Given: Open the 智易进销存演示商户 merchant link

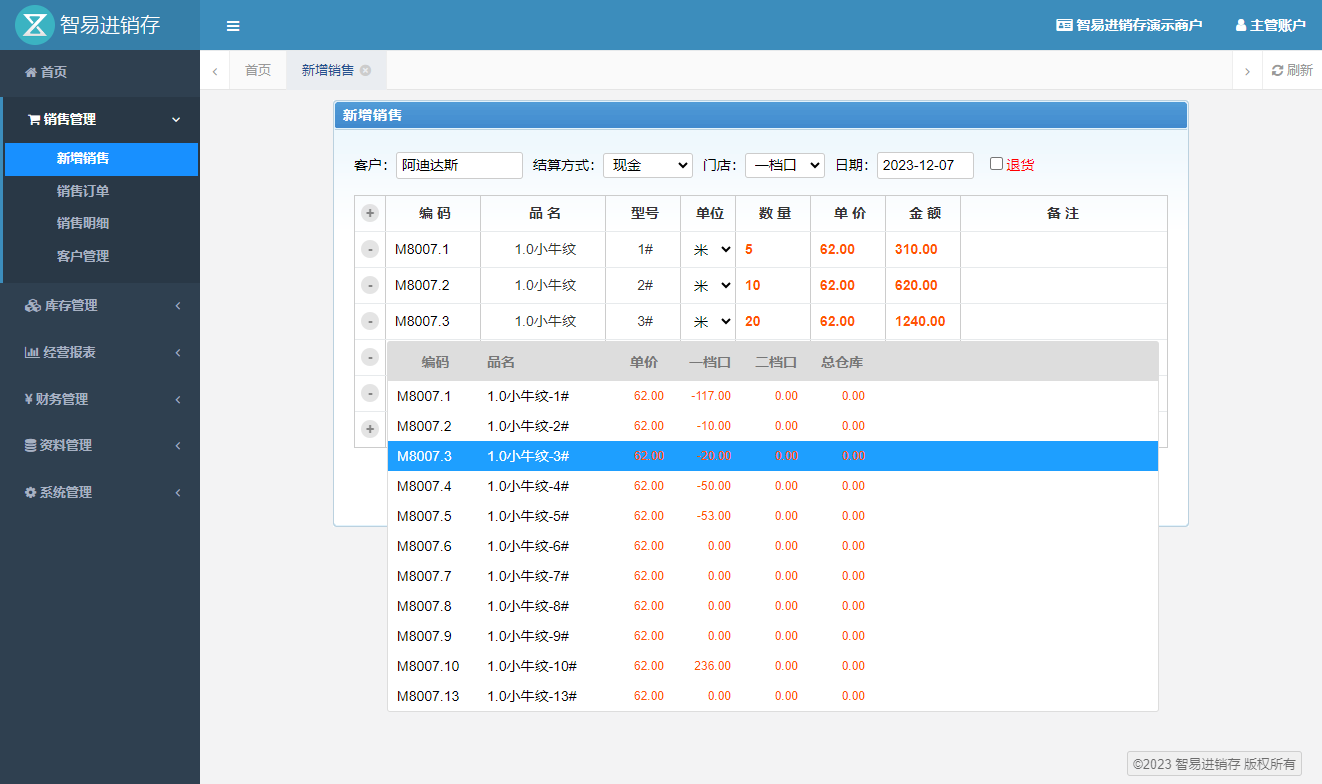Looking at the screenshot, I should pos(1129,25).
